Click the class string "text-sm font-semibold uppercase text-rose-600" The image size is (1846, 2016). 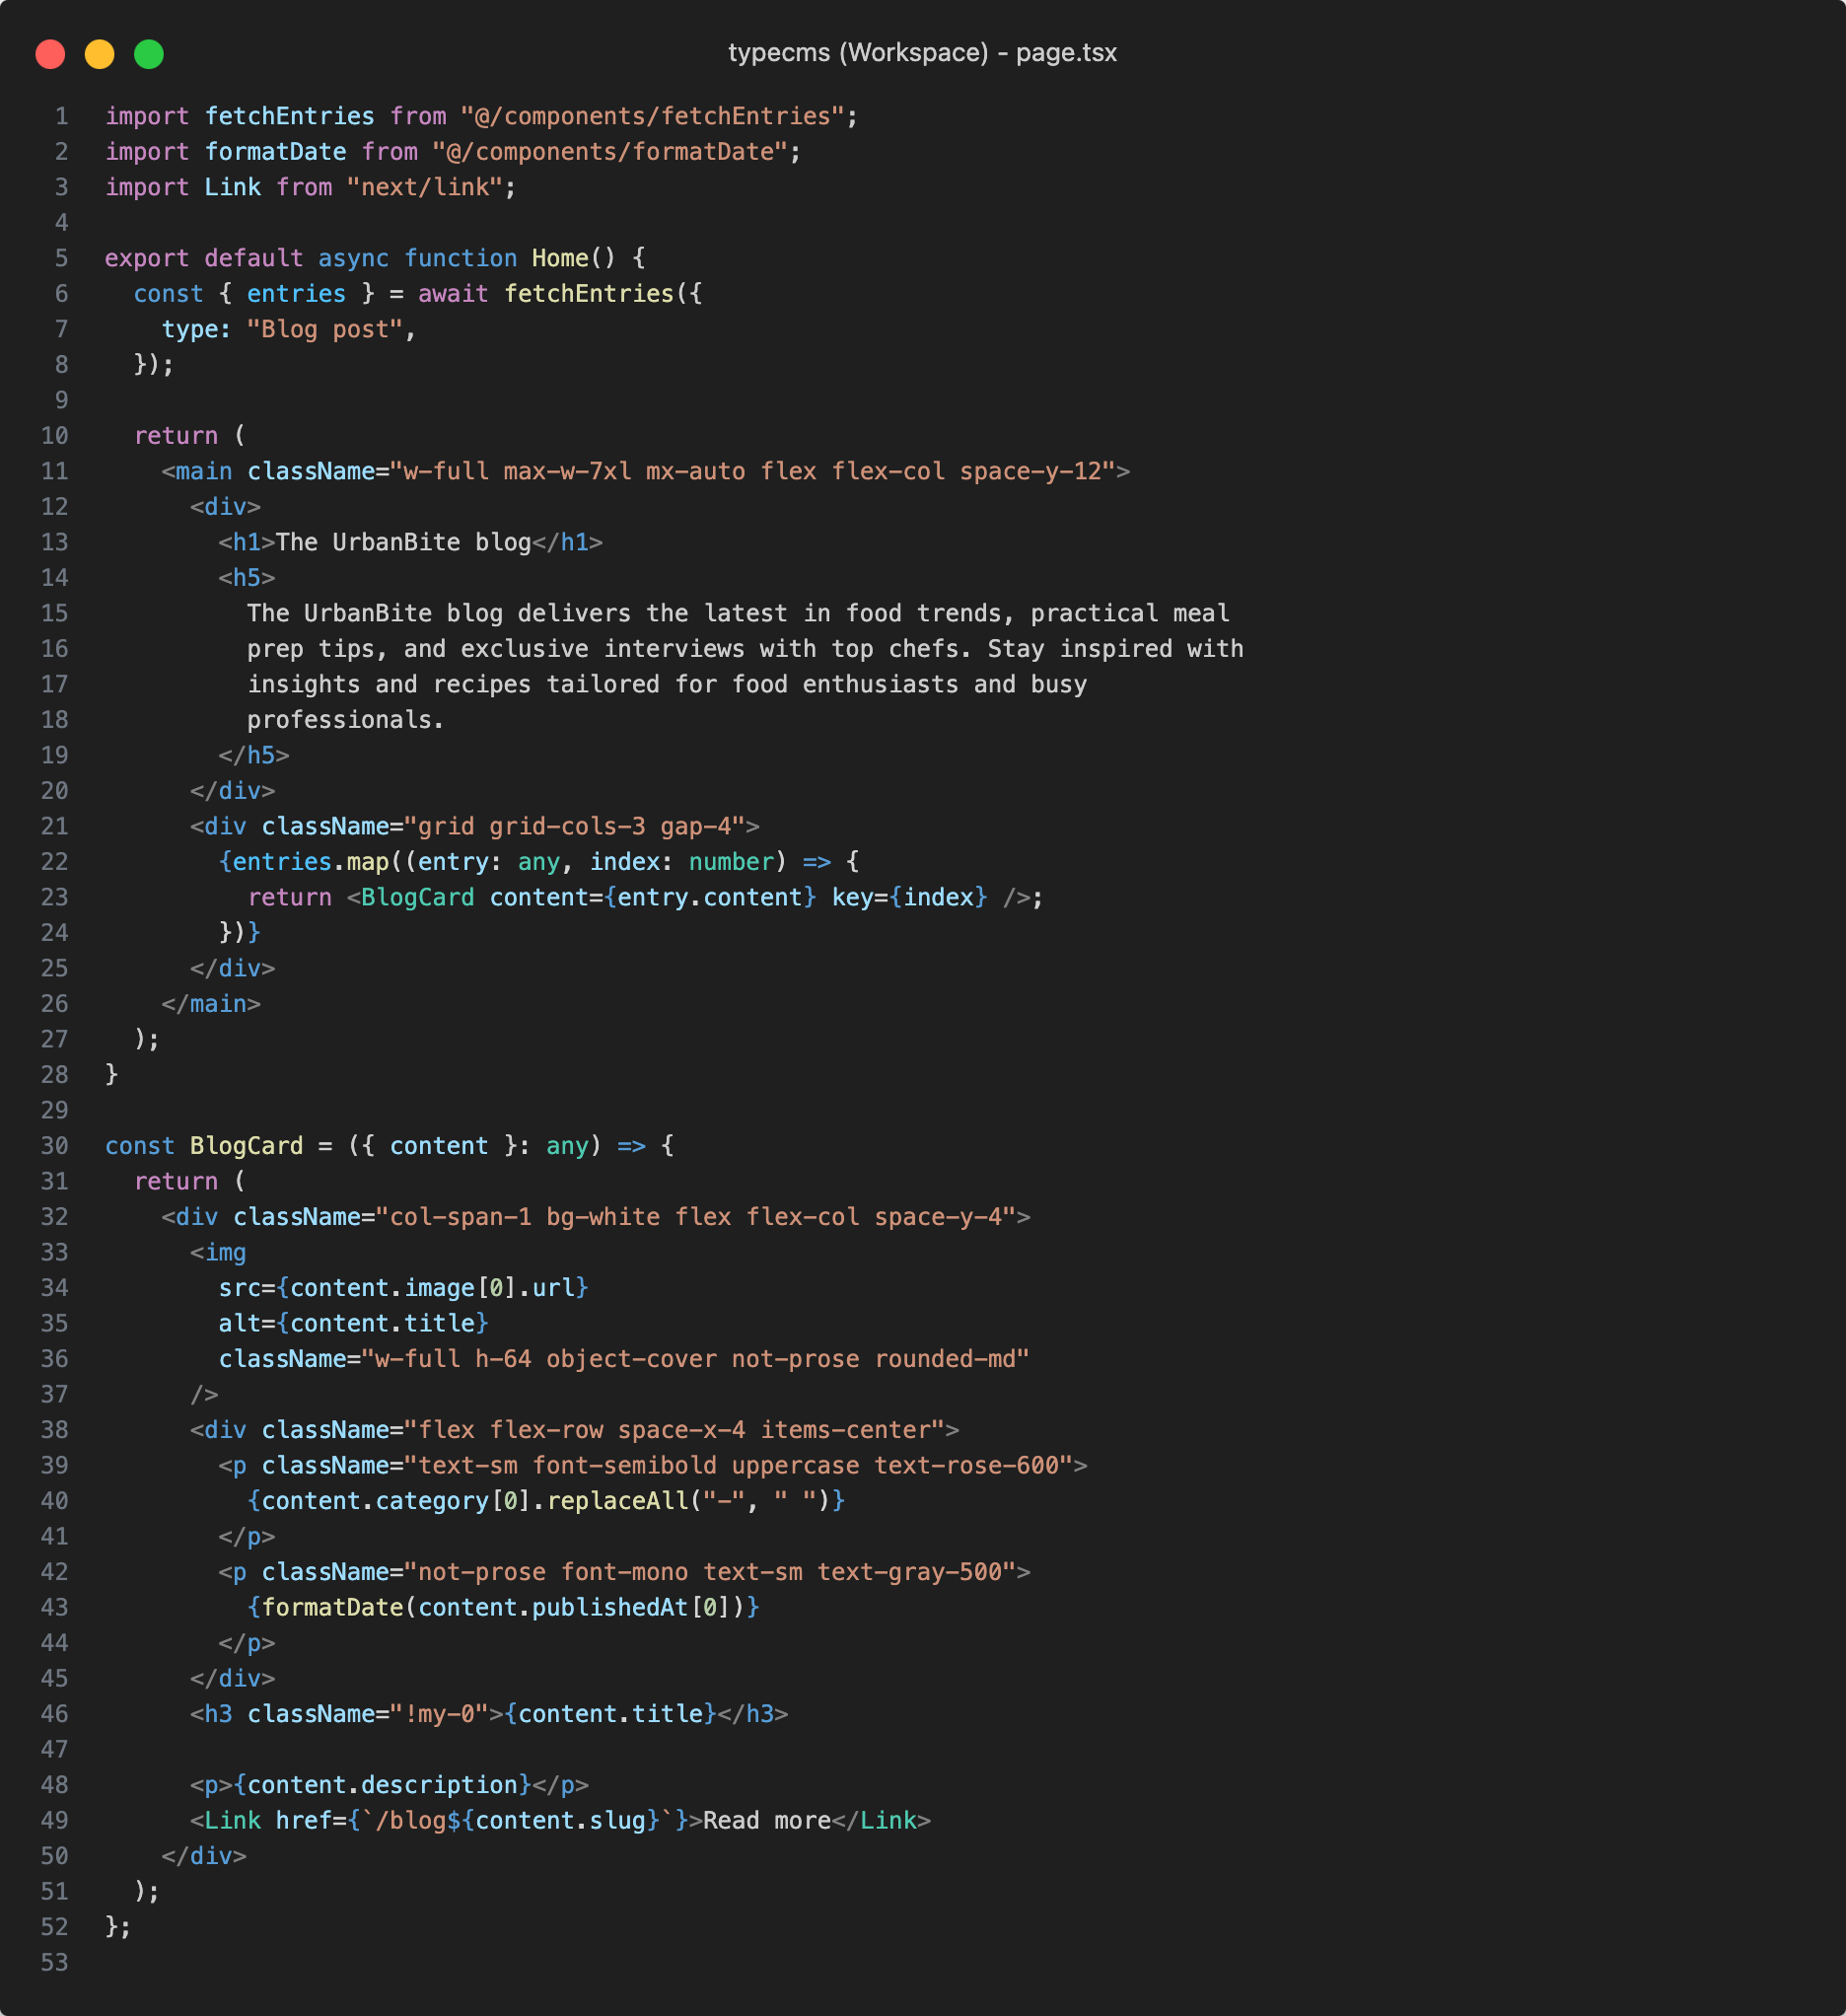[738, 1466]
